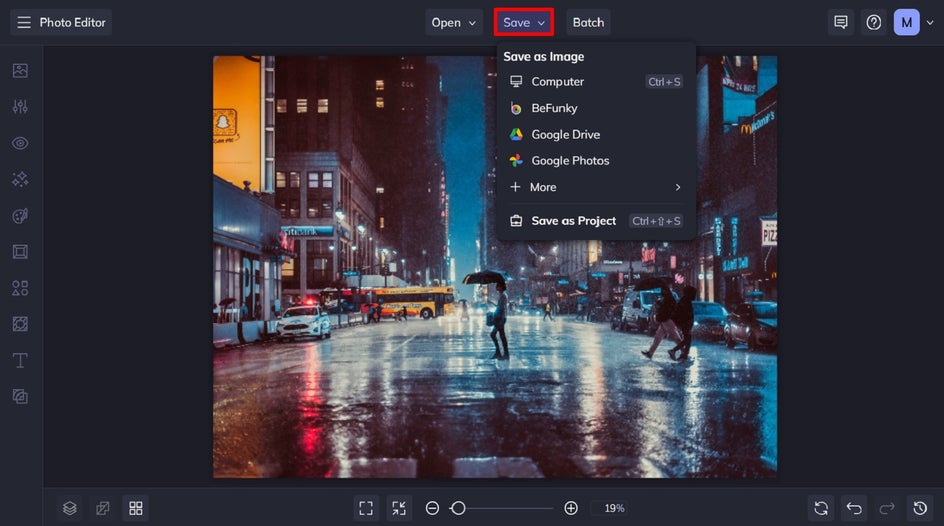Open the Layers panel at bottom
This screenshot has width=944, height=526.
[70, 508]
